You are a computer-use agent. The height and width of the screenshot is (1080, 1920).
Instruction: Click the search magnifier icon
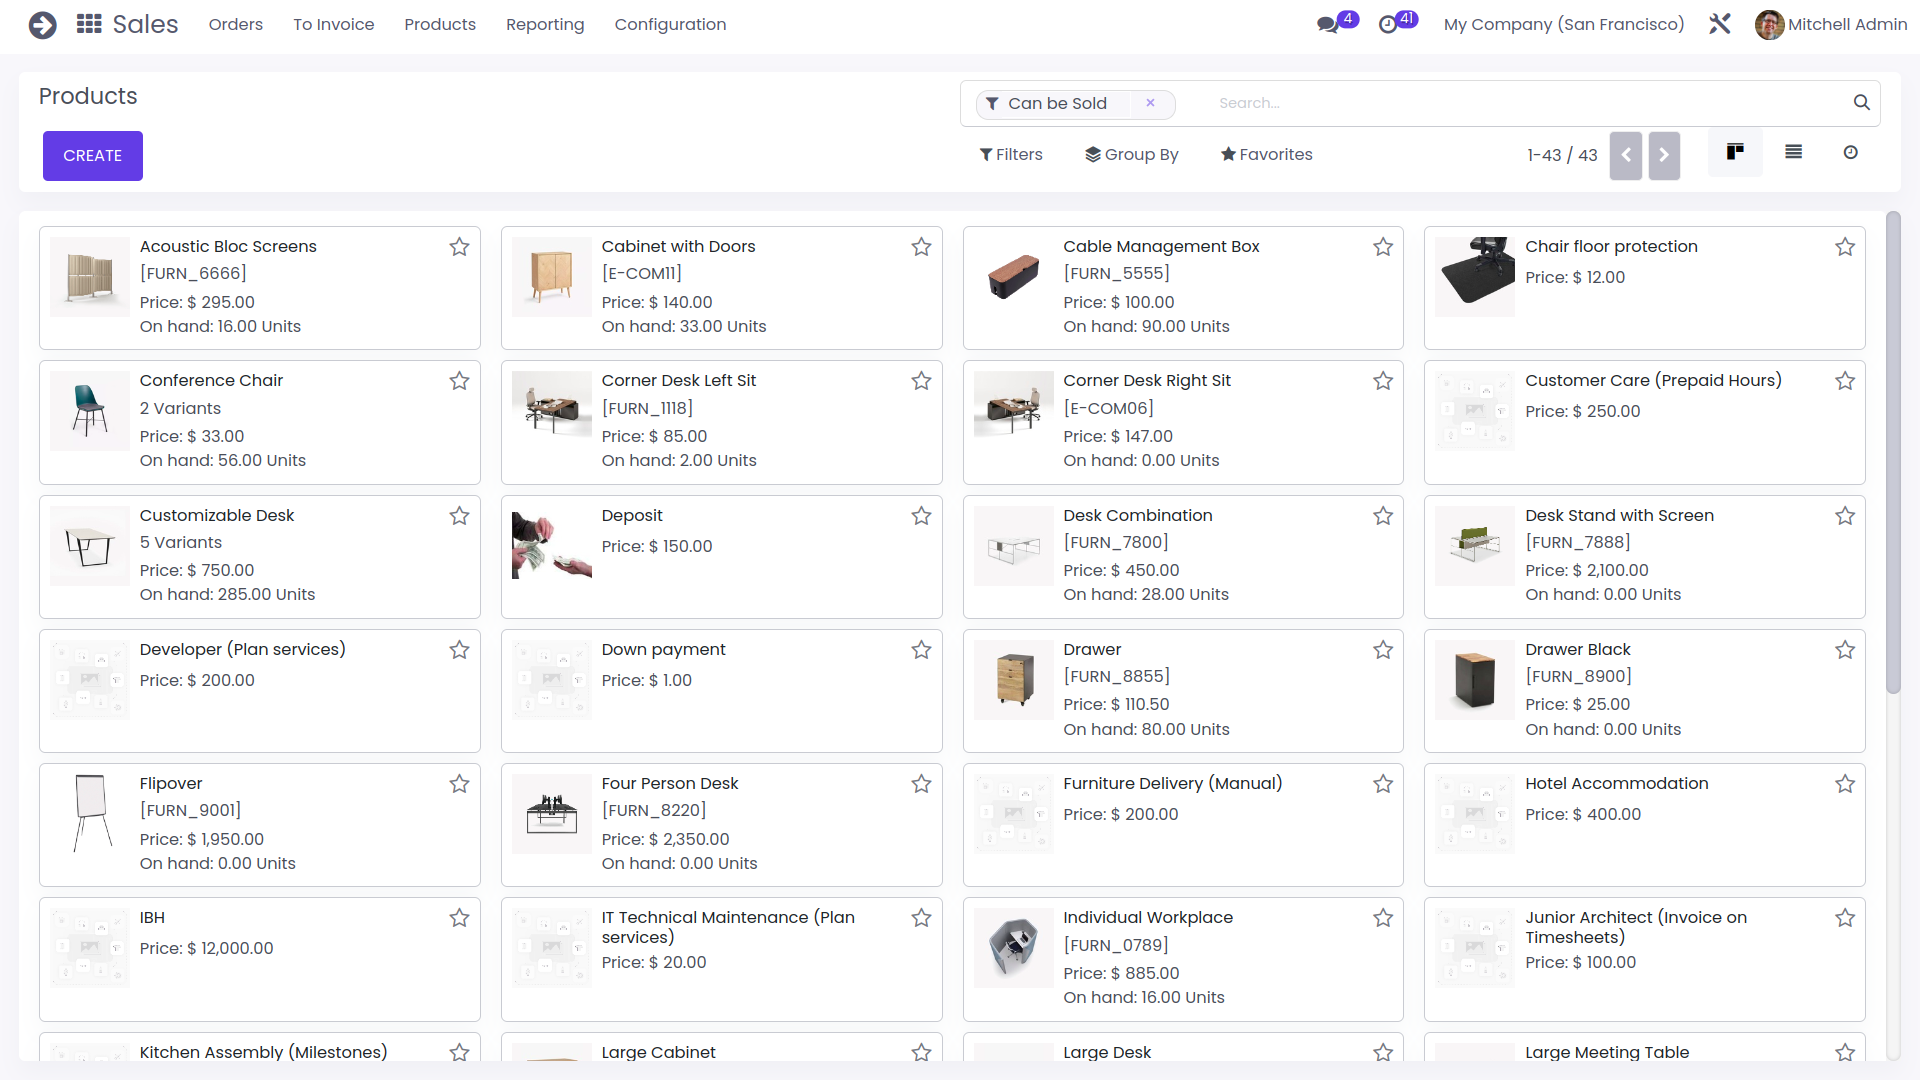1861,102
